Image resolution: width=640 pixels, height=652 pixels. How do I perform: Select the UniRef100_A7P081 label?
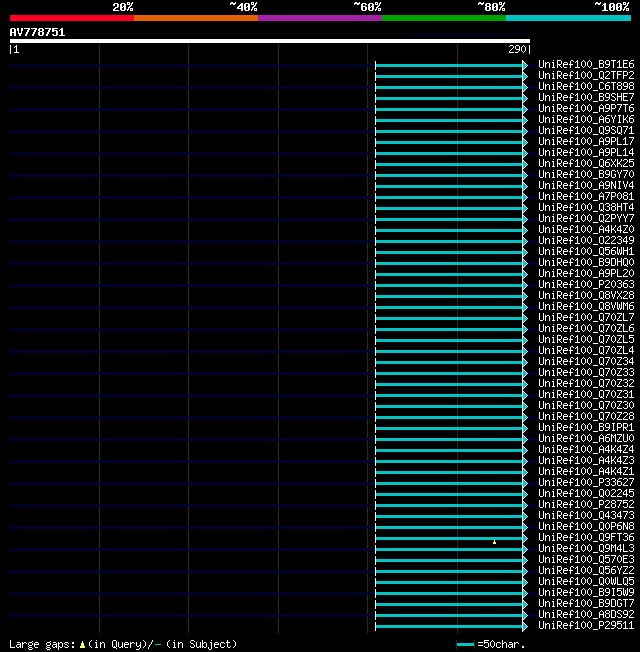click(x=586, y=196)
